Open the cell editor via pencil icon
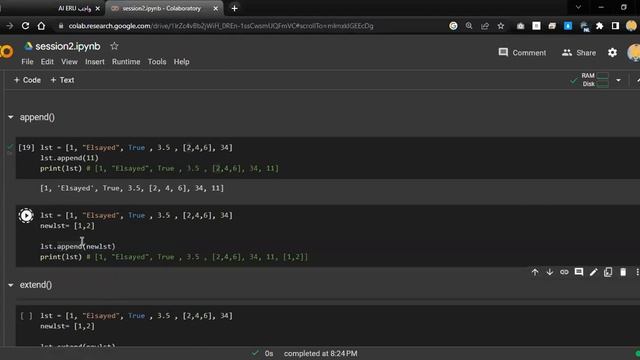This screenshot has width=640, height=360. (593, 272)
